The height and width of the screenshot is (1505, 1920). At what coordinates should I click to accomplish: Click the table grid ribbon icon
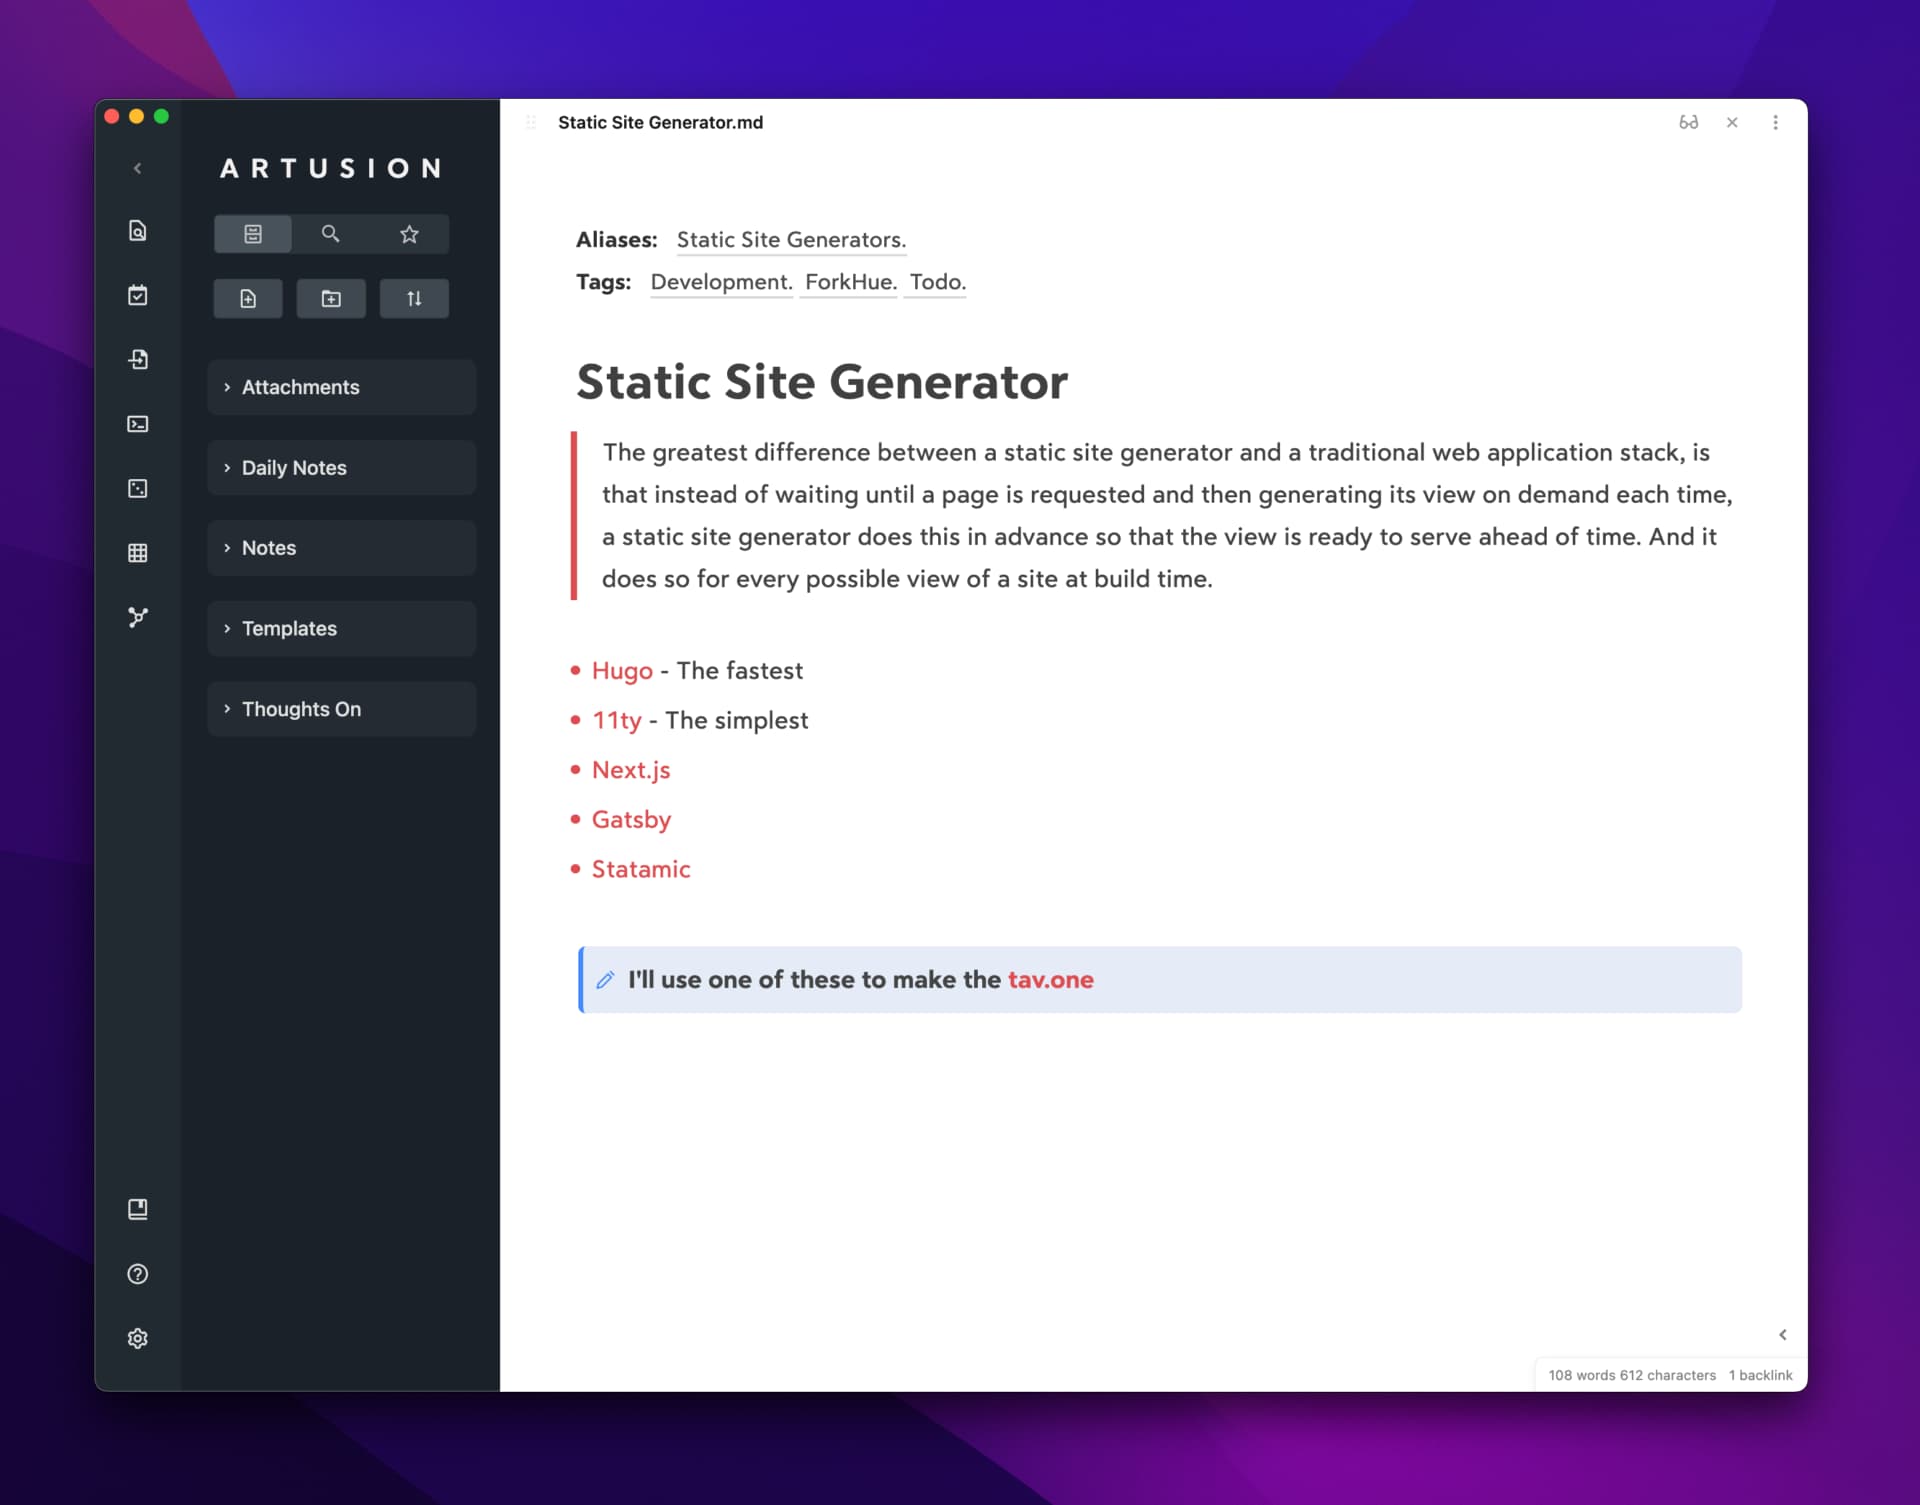point(138,553)
